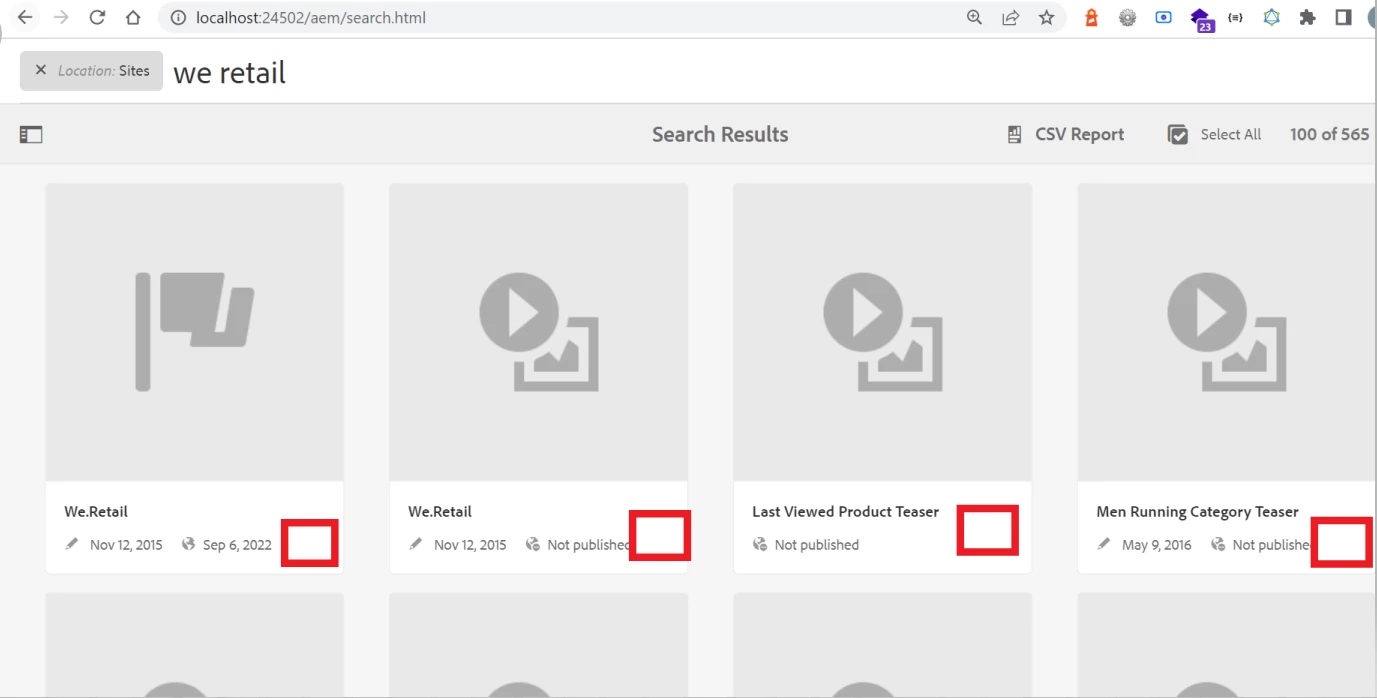Click 'Not published' on second We.Retail card

pos(588,545)
